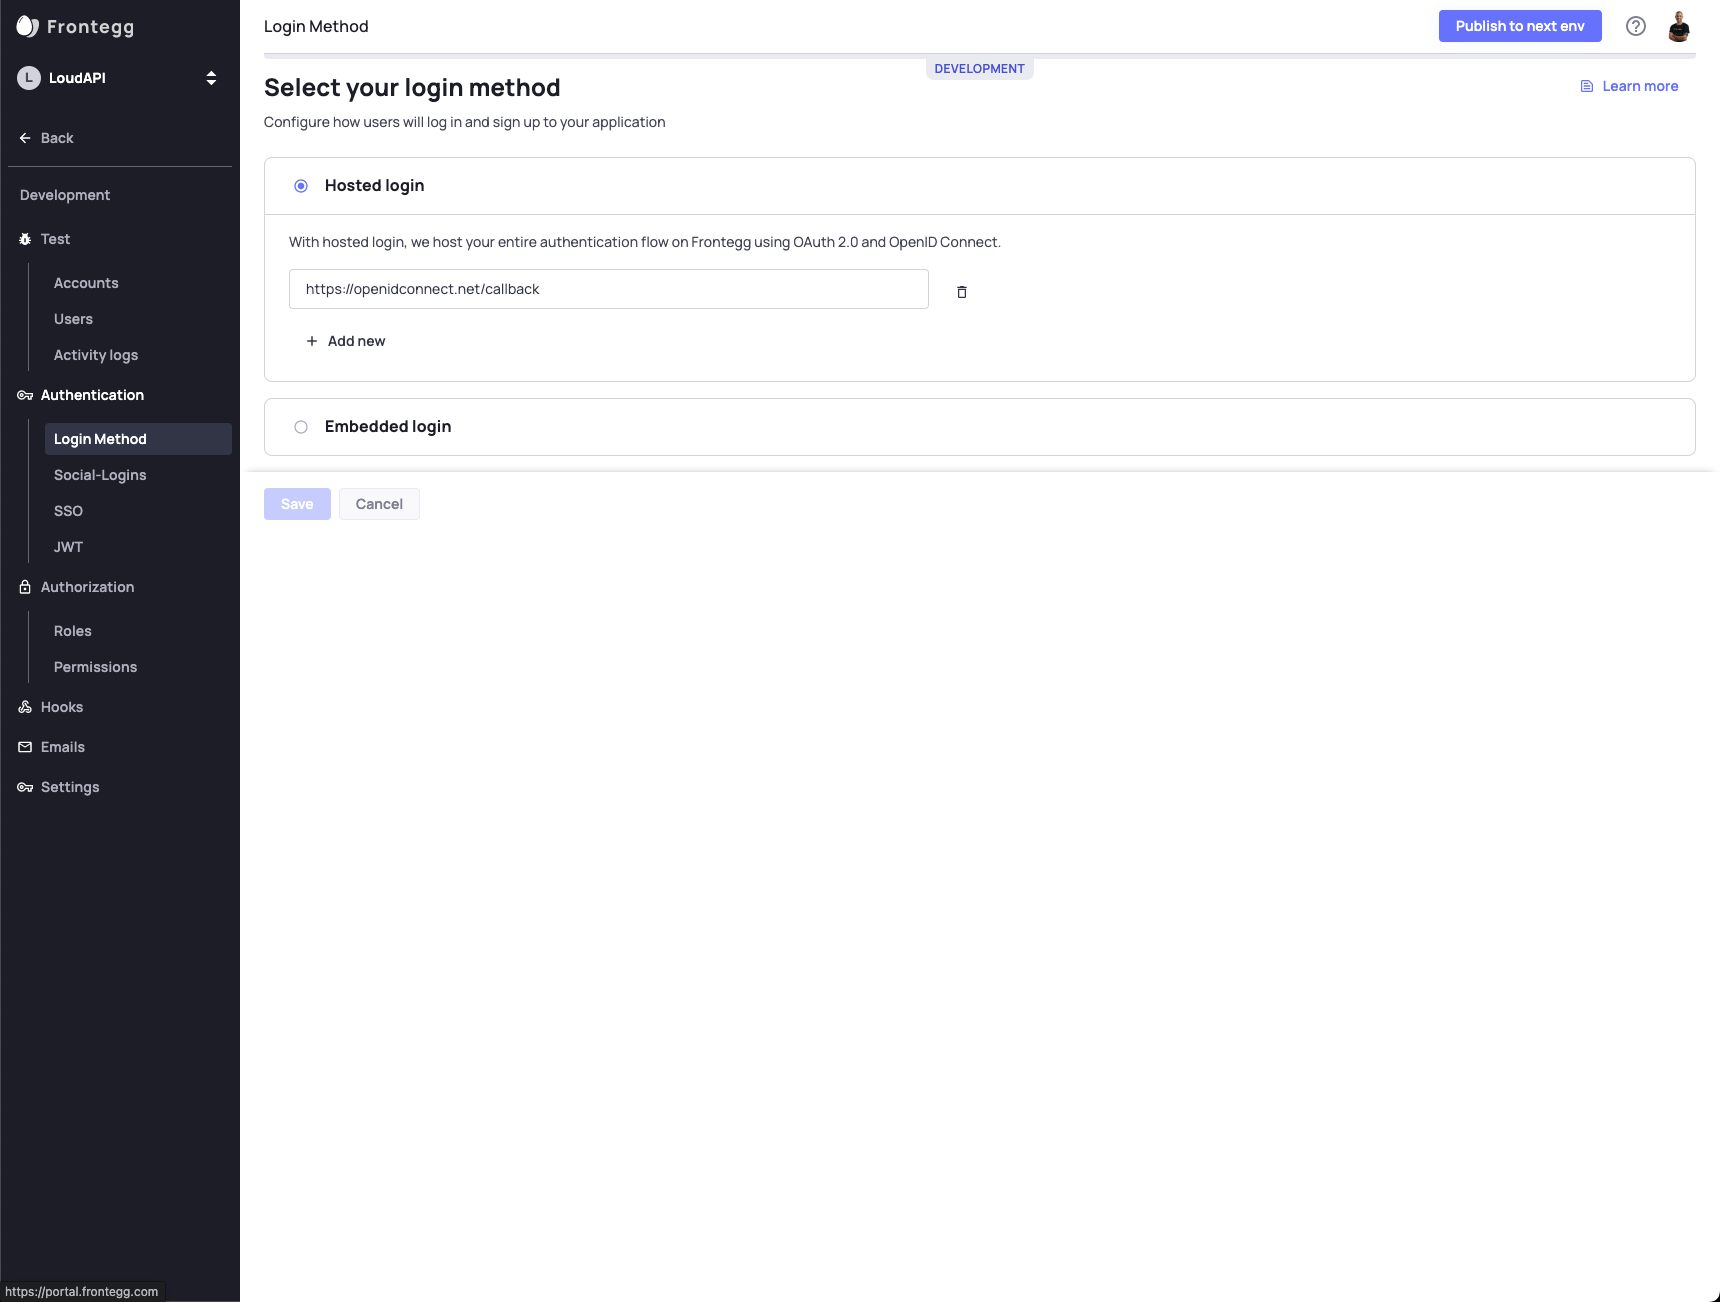Click the Save button
This screenshot has width=1720, height=1302.
297,504
